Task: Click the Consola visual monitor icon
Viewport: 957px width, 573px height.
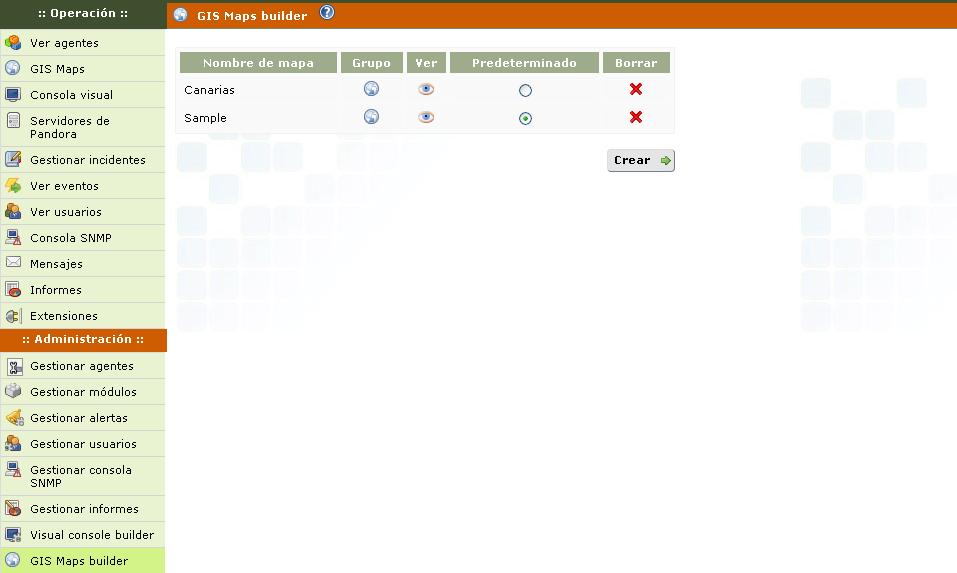Action: click(x=13, y=95)
